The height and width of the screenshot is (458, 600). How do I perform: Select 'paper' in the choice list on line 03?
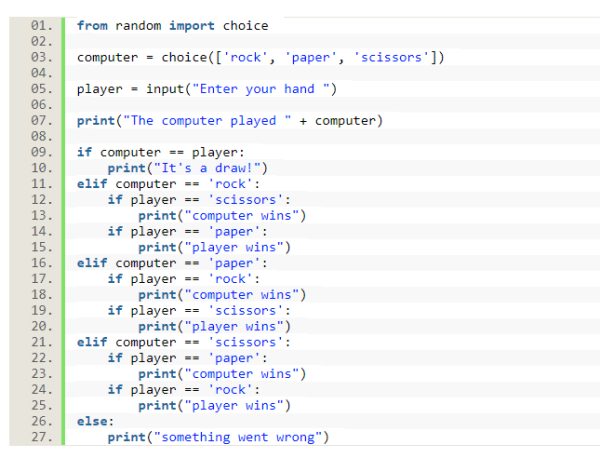pos(311,57)
